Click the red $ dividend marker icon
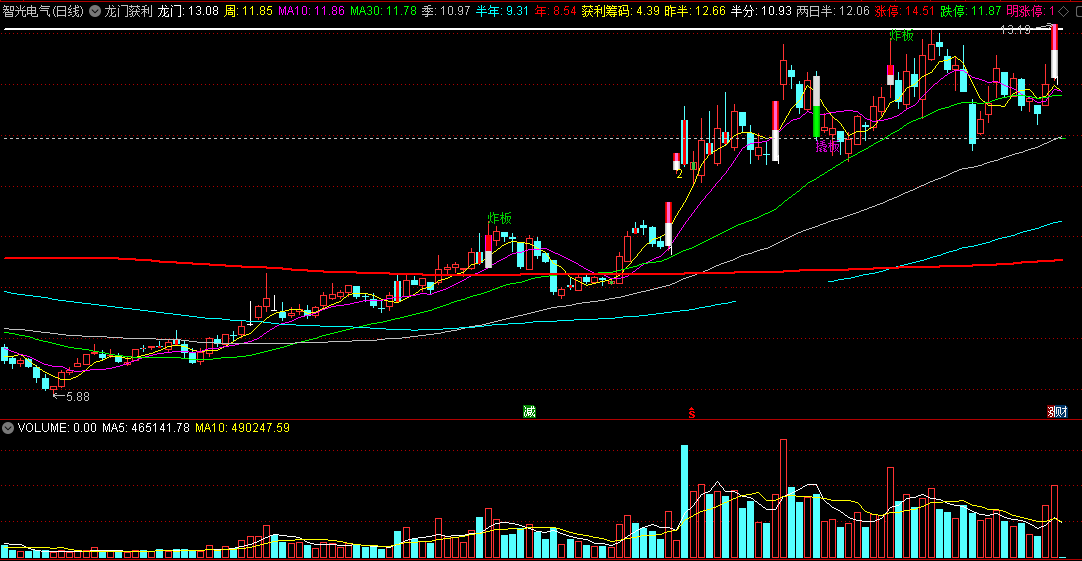The image size is (1082, 561). [x=691, y=413]
